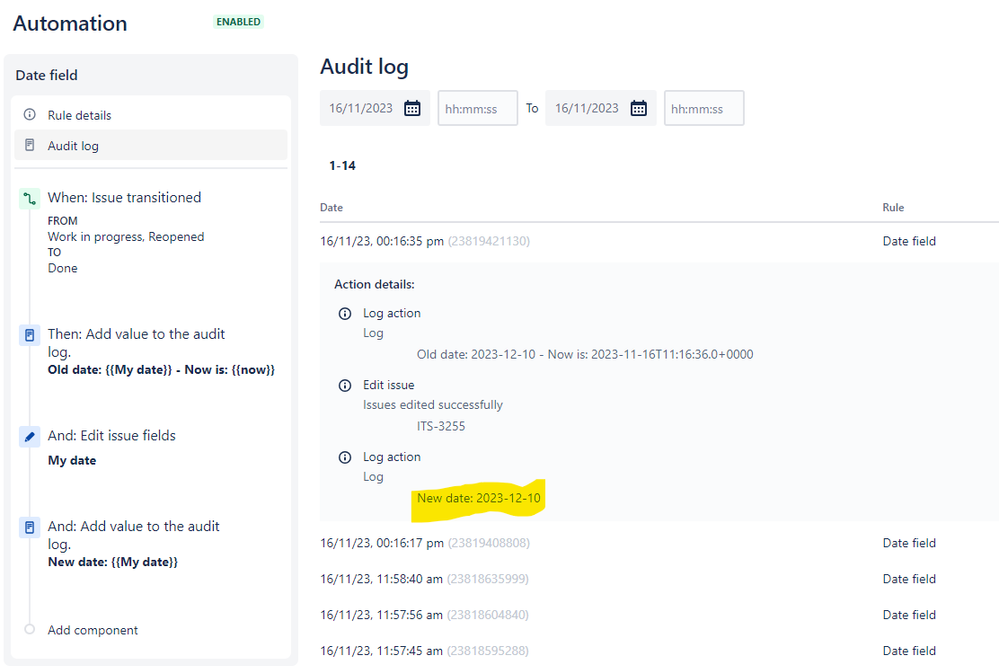This screenshot has height=666, width=999.
Task: Click the start date field 16/11/2023
Action: coord(375,108)
